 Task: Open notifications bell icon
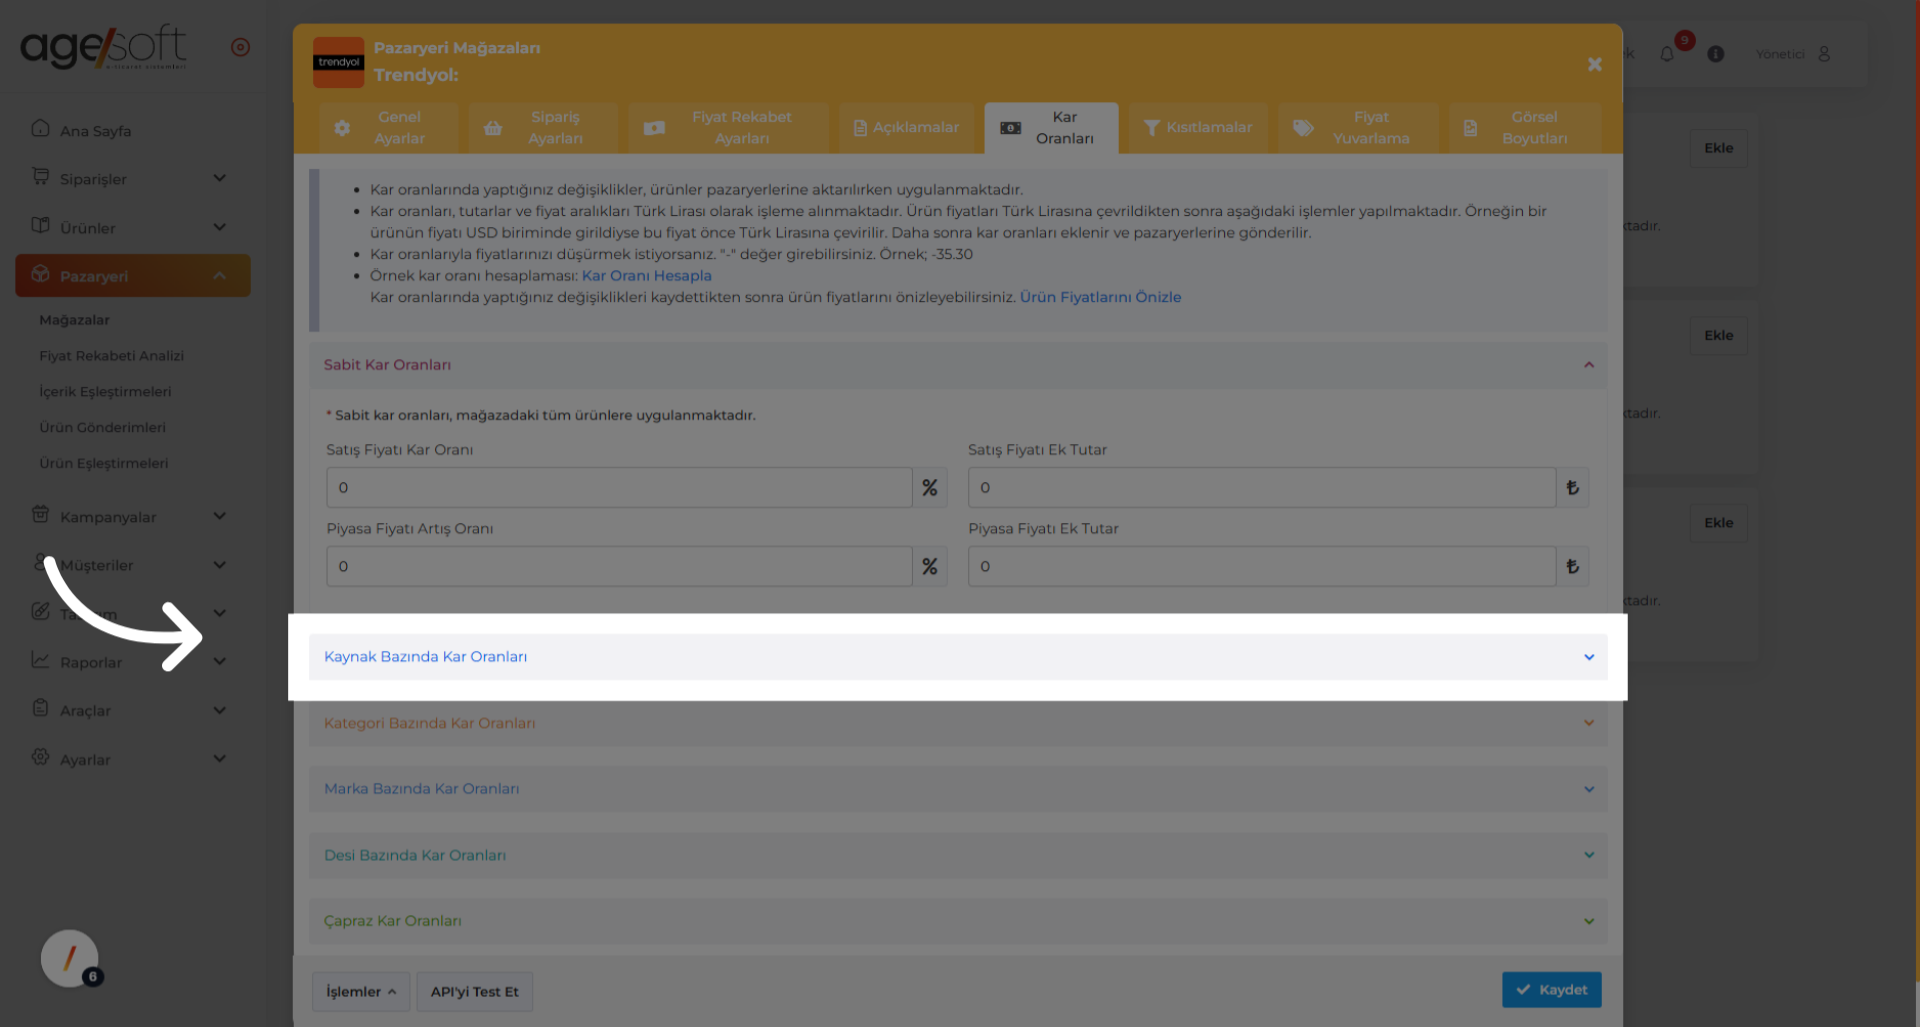pos(1666,54)
